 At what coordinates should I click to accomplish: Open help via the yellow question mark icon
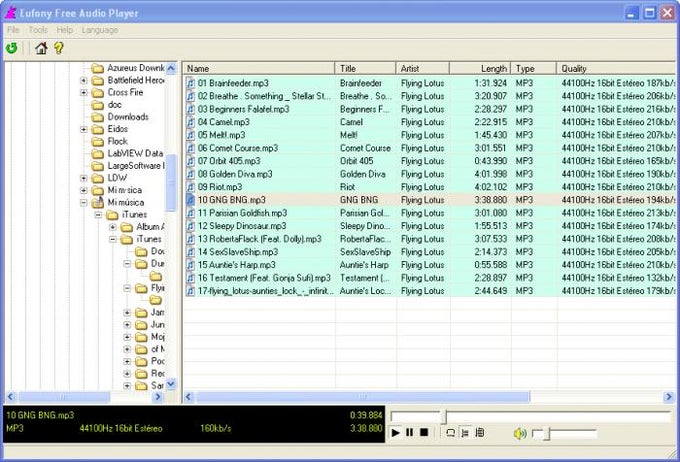pyautogui.click(x=58, y=47)
